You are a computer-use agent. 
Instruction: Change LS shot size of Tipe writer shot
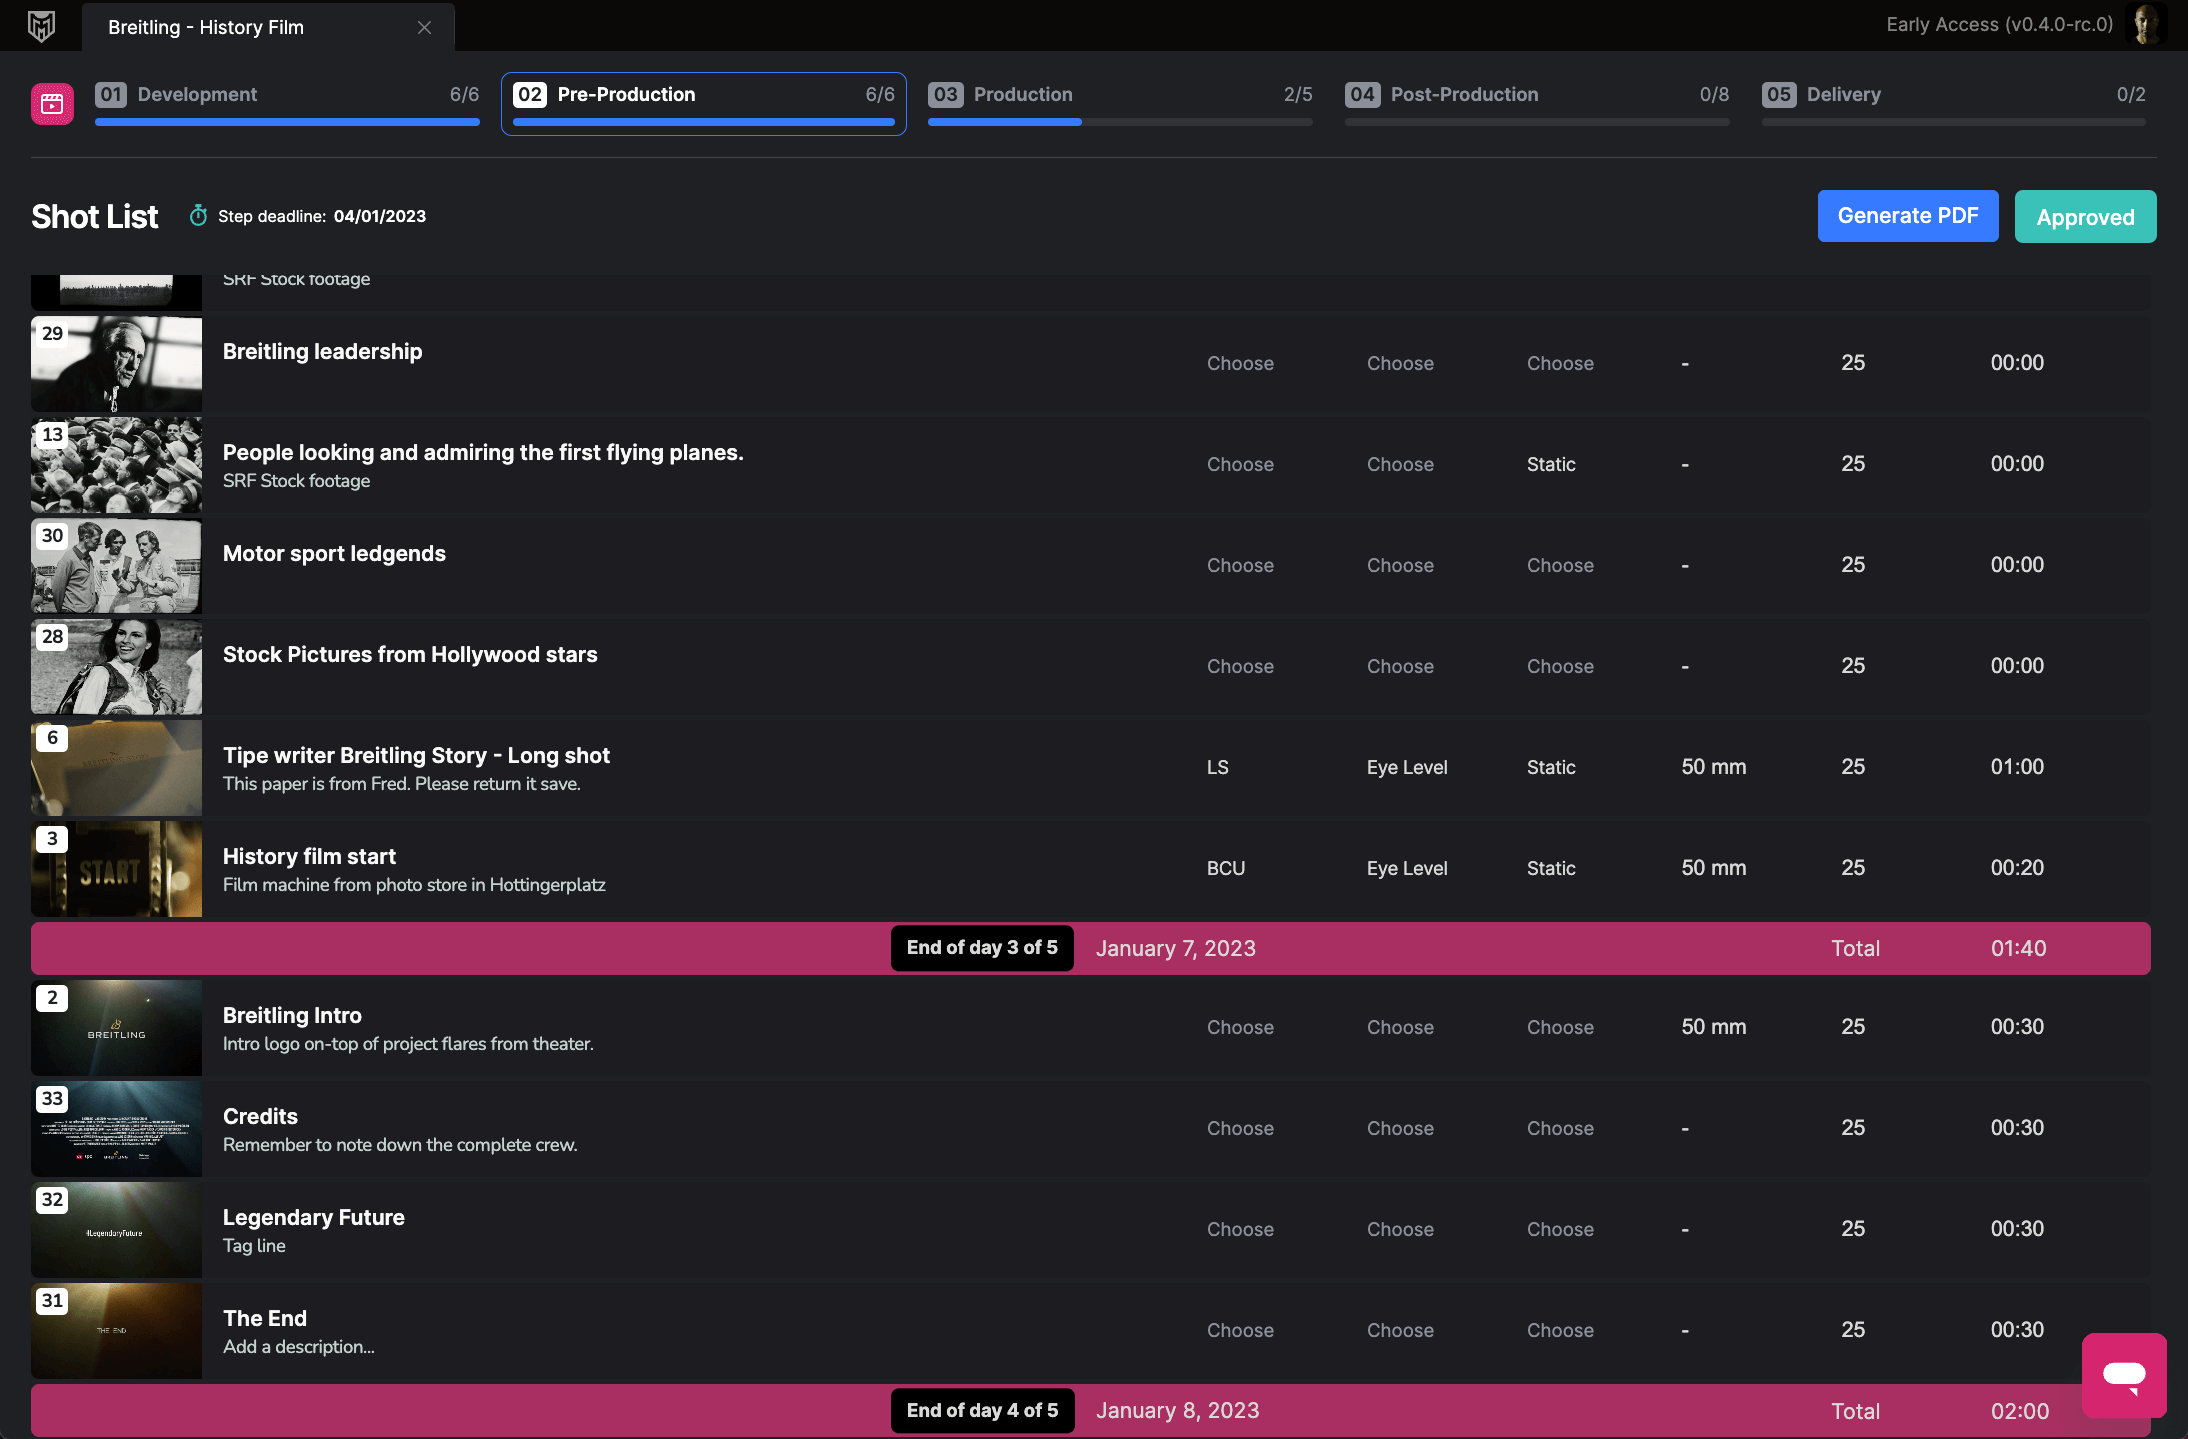coord(1217,767)
